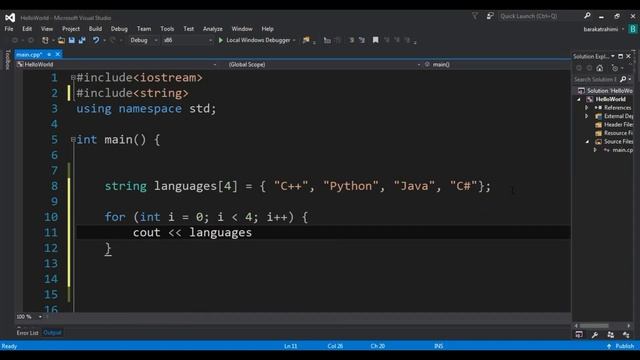Expand the External Dependencies node
640x360 pixels.
587,116
